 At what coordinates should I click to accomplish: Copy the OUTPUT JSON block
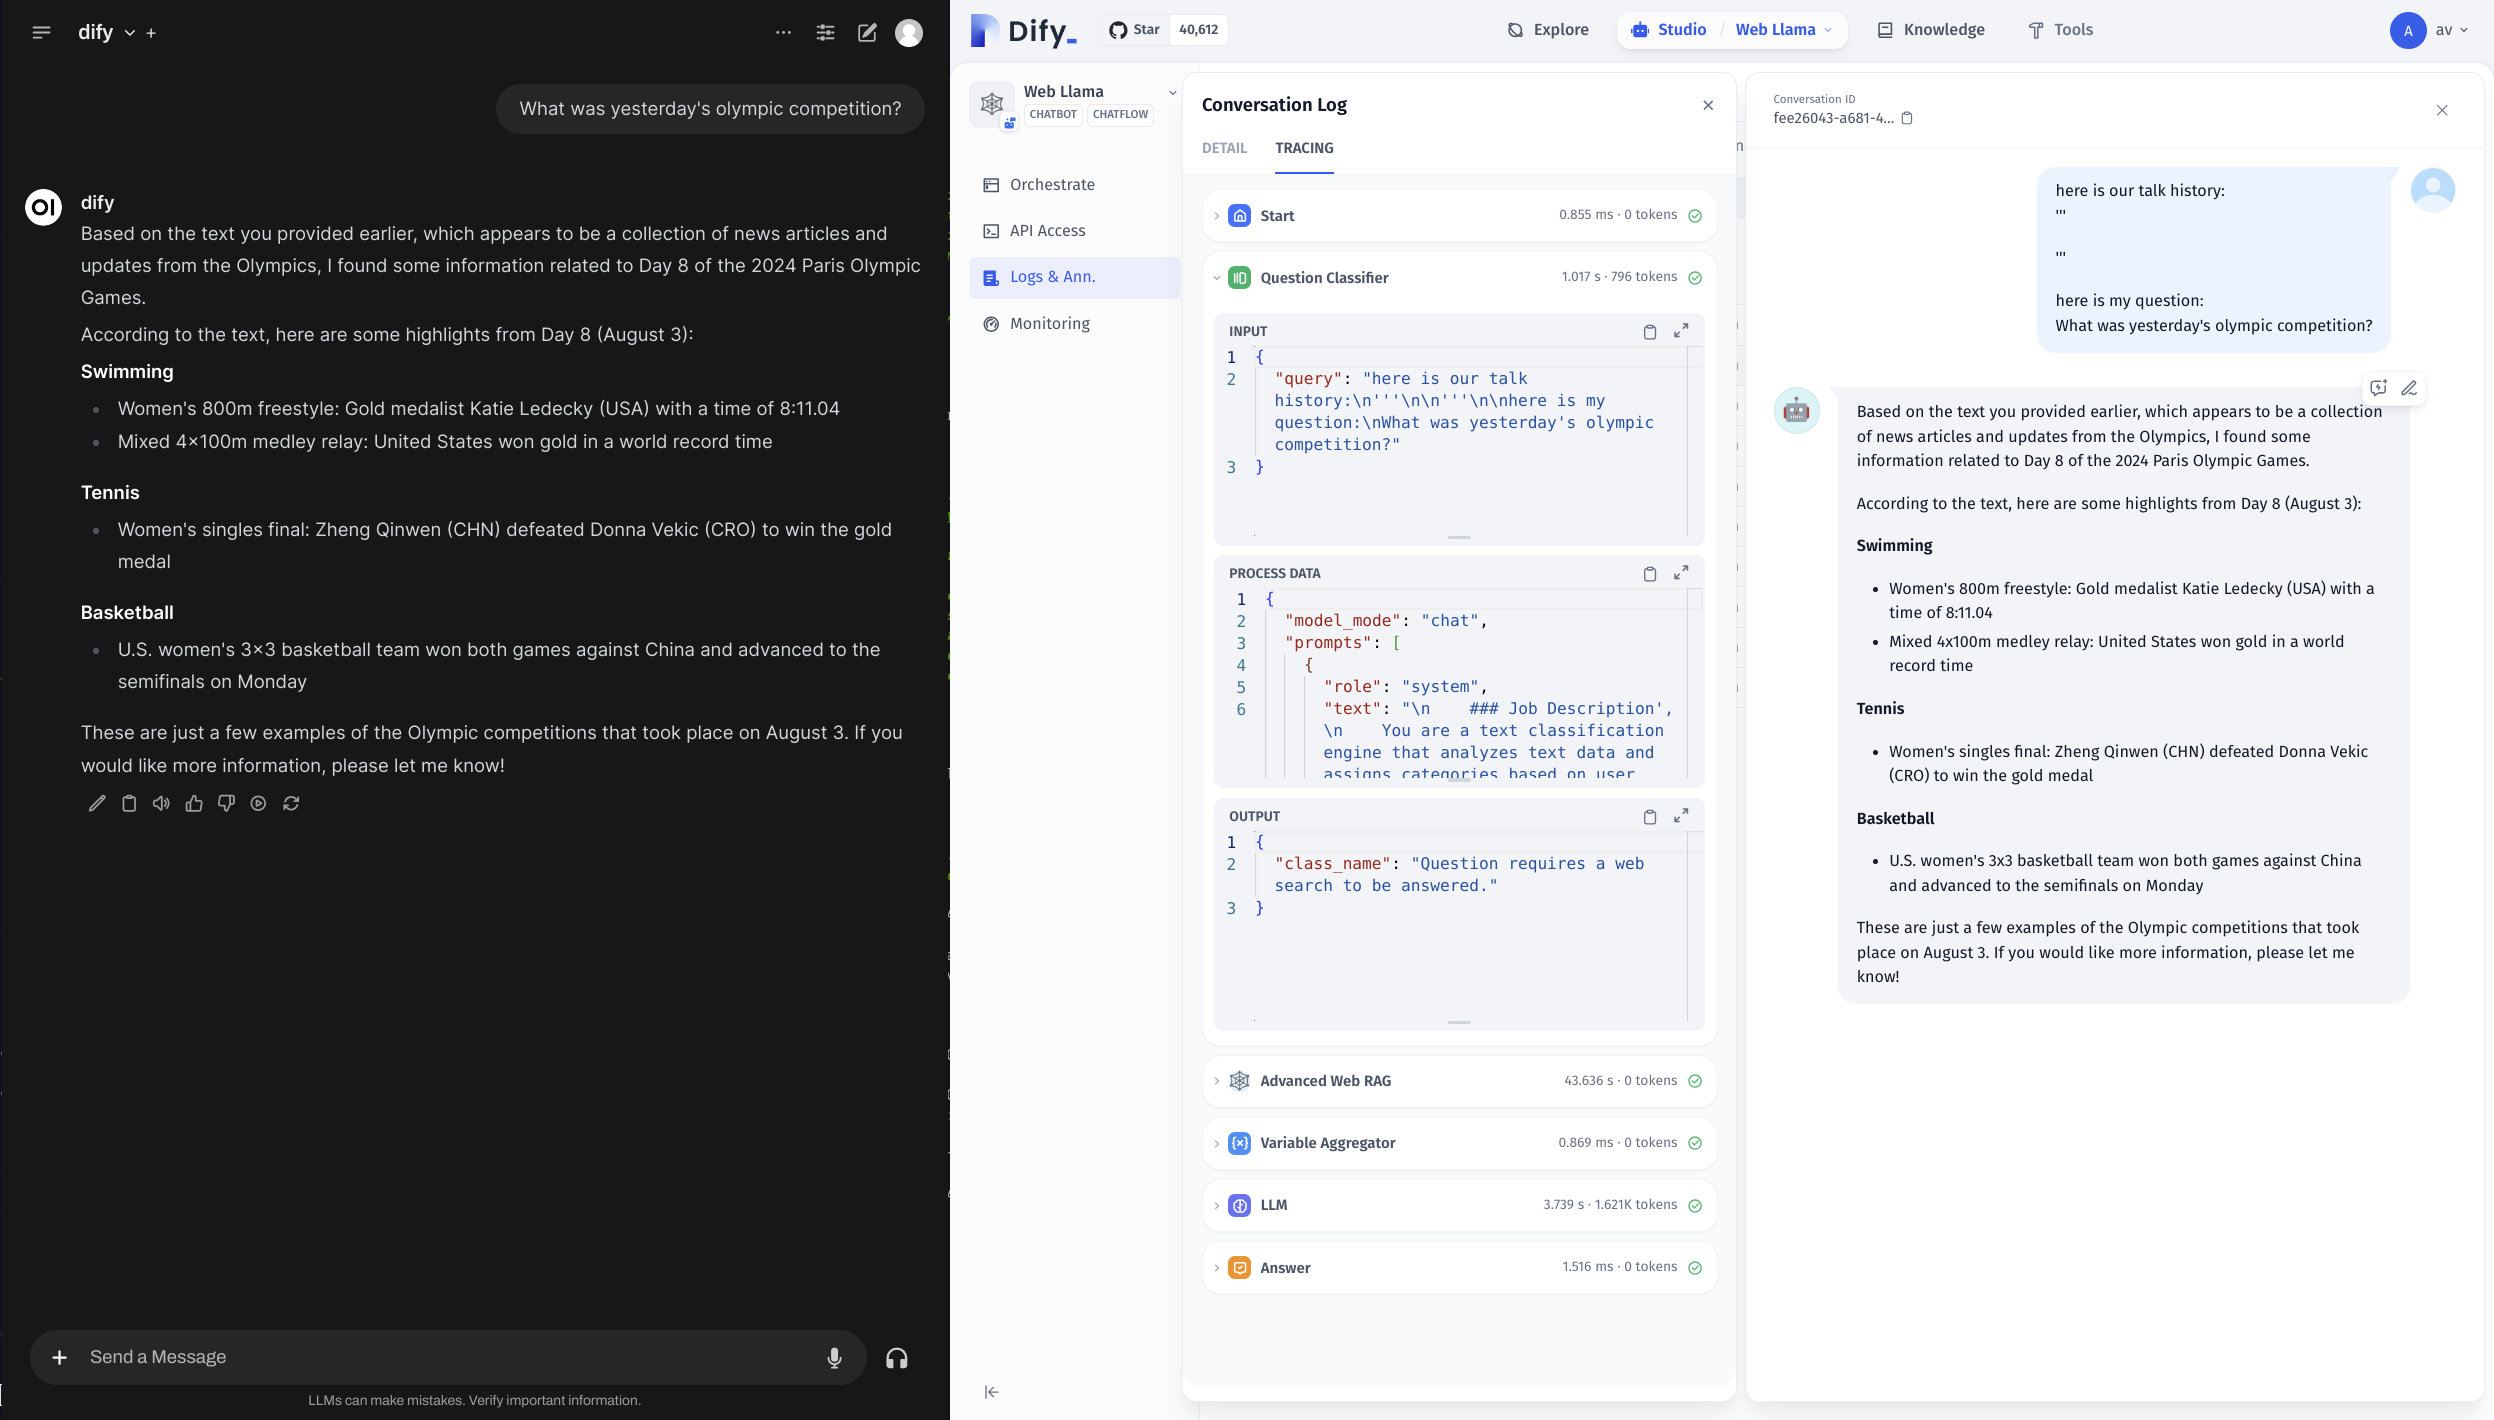(1650, 817)
